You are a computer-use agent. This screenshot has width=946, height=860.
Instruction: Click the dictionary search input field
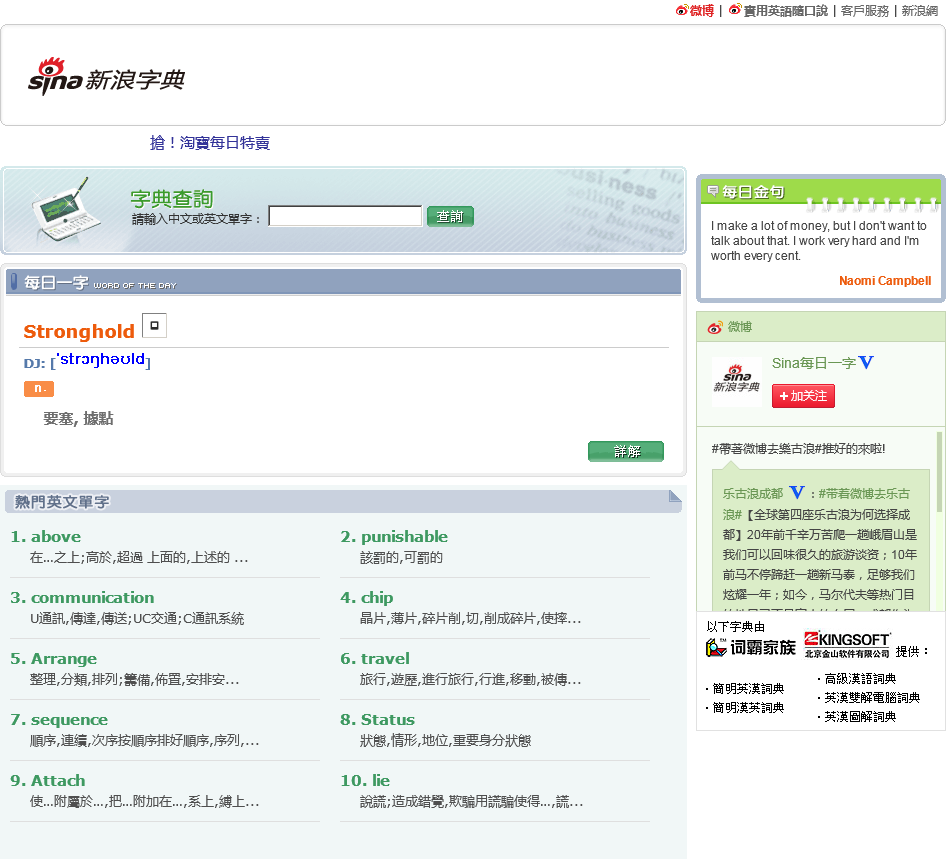coord(345,216)
